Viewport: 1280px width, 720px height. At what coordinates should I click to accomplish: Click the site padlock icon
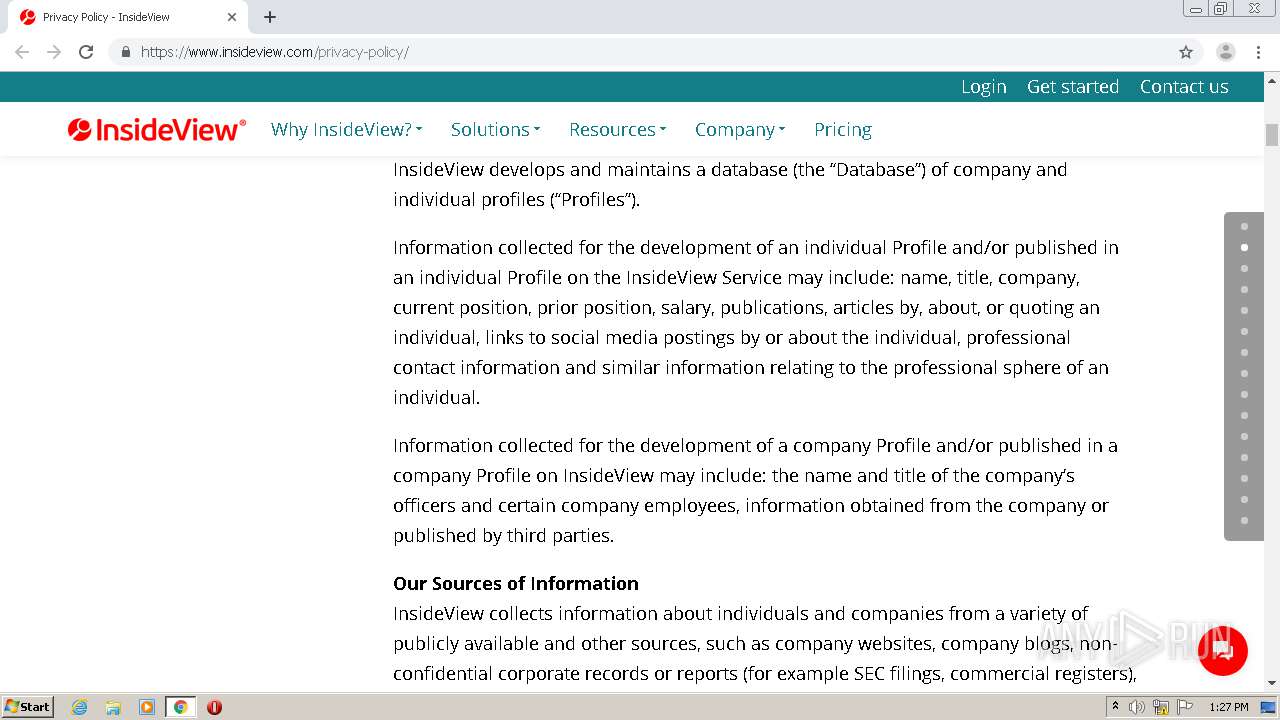click(125, 52)
